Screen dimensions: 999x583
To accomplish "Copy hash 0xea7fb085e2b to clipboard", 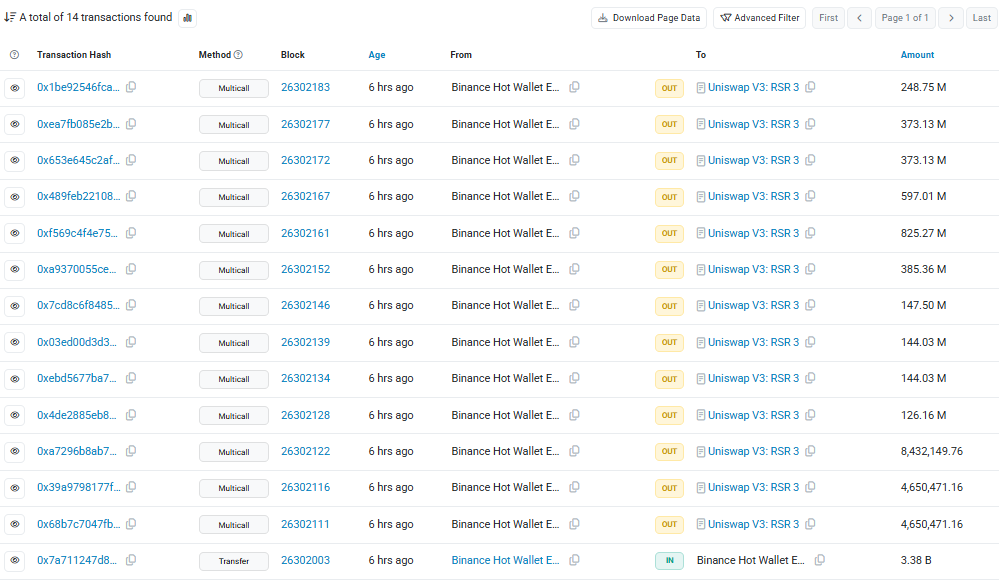I will 131,124.
